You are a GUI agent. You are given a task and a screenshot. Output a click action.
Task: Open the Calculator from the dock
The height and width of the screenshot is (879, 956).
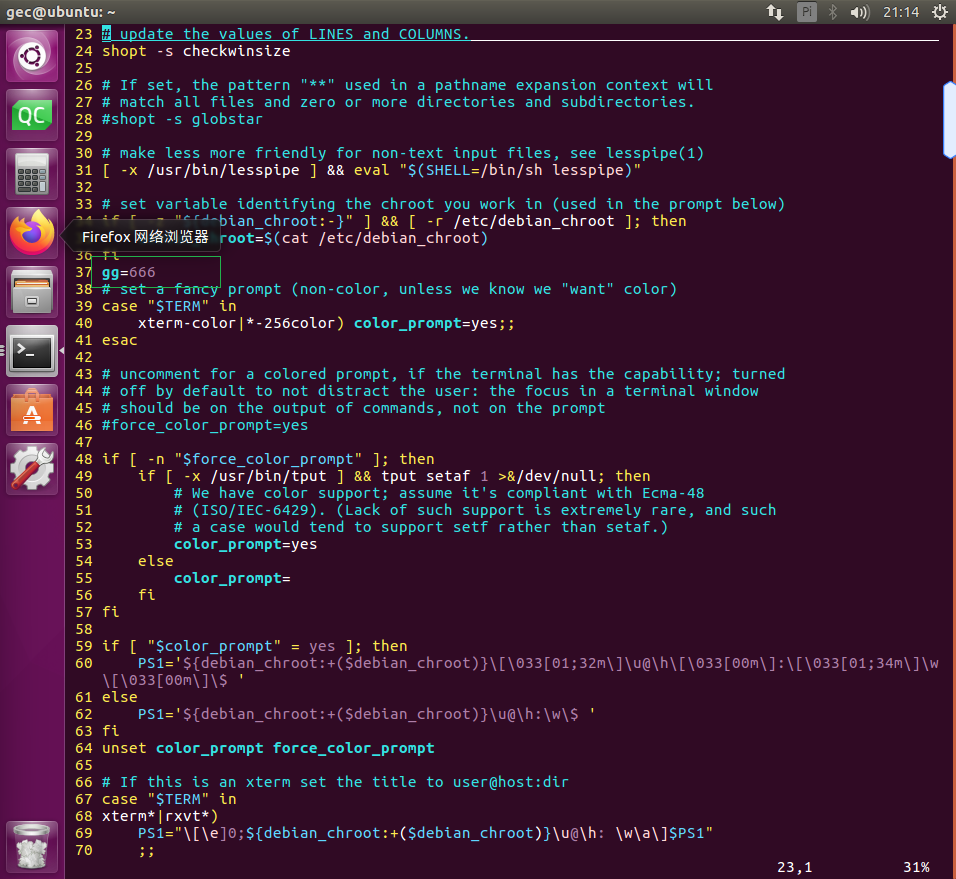click(x=32, y=174)
